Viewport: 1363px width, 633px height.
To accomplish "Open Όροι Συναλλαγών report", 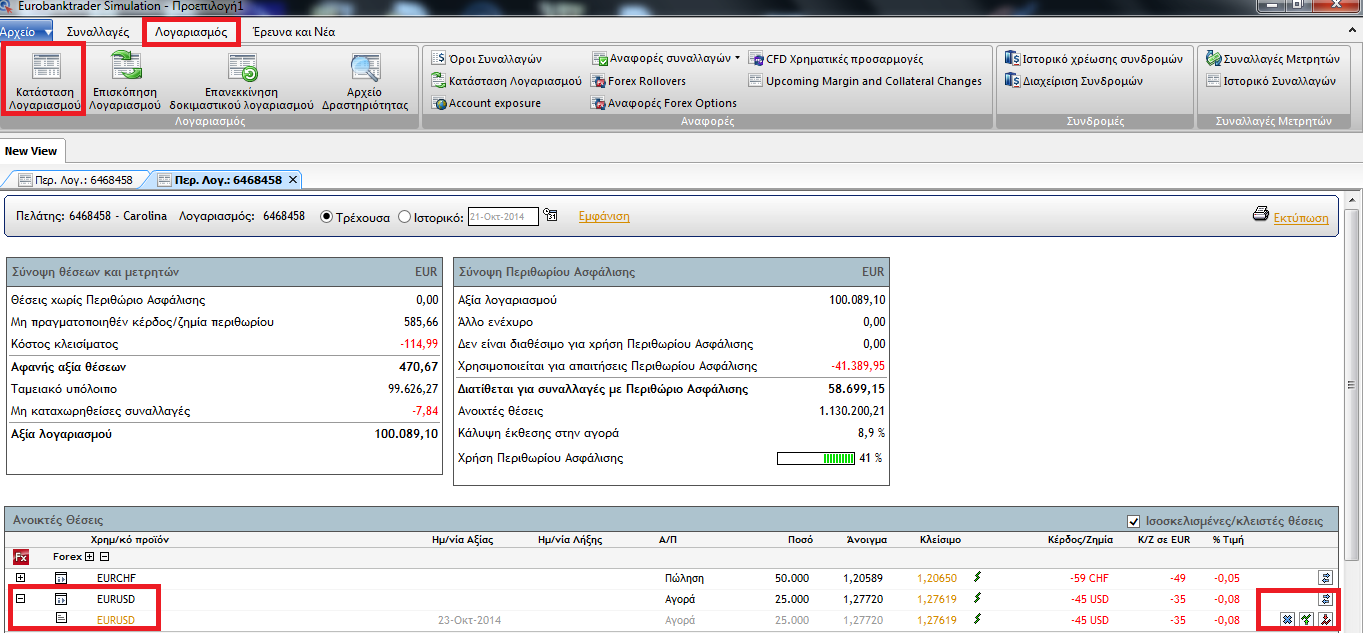I will 487,59.
